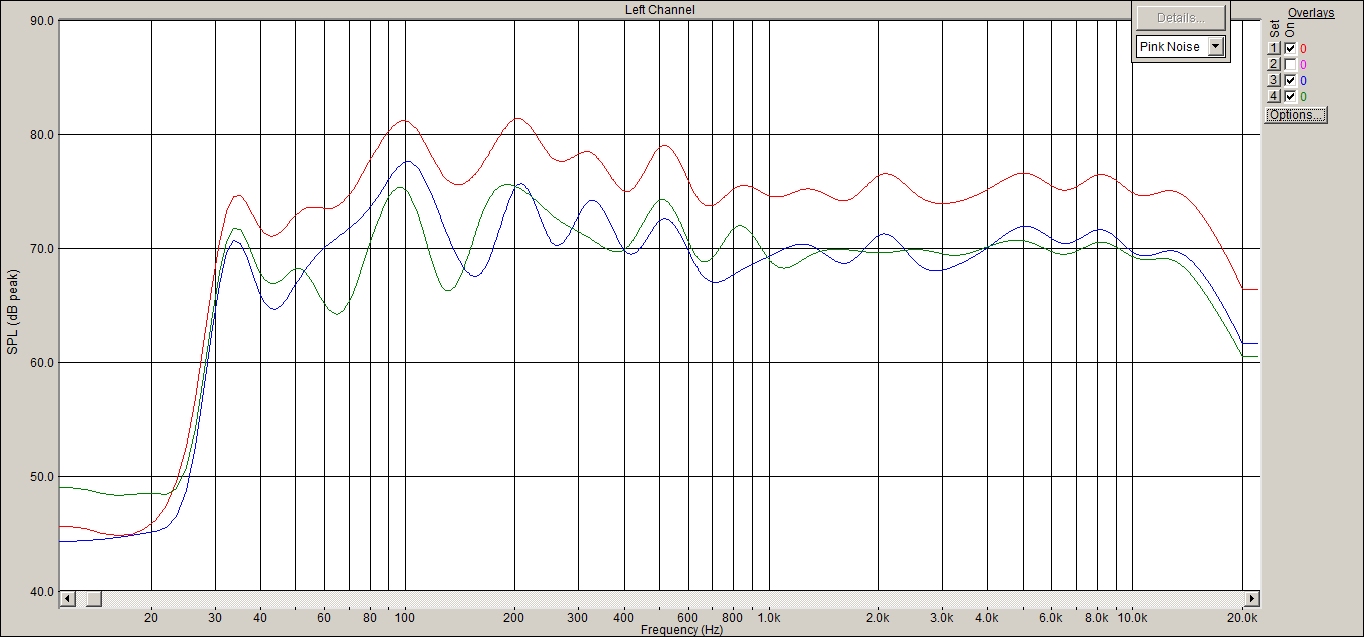The height and width of the screenshot is (637, 1364).
Task: Click the Frequency (Hz) axis label
Action: pos(682,630)
